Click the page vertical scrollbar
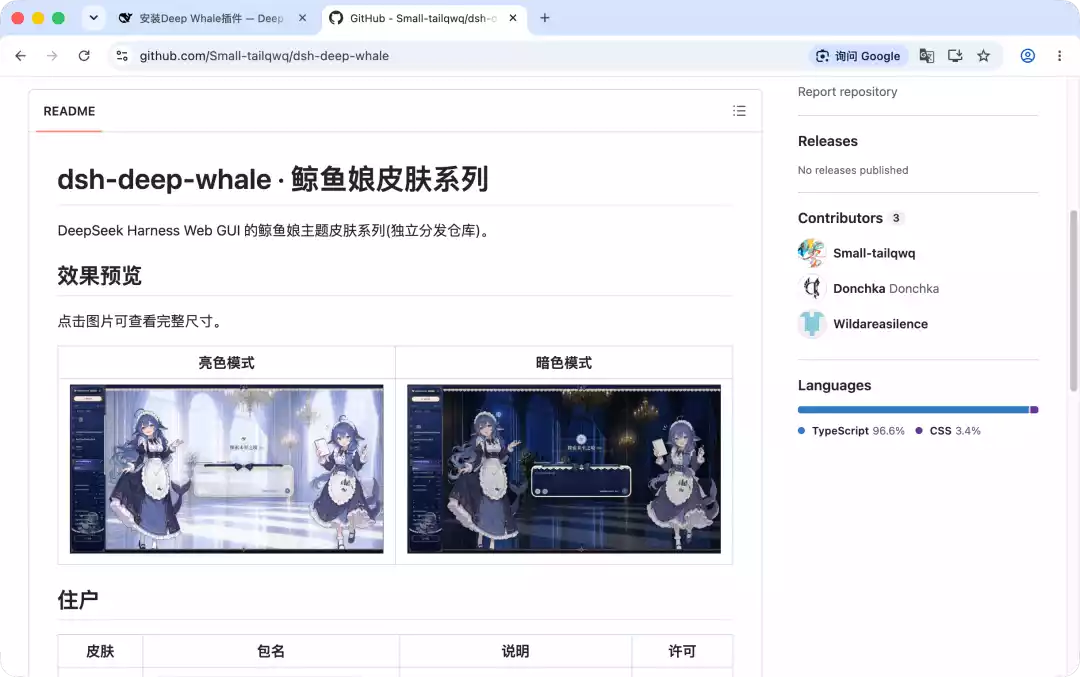The height and width of the screenshot is (677, 1080). click(1073, 300)
